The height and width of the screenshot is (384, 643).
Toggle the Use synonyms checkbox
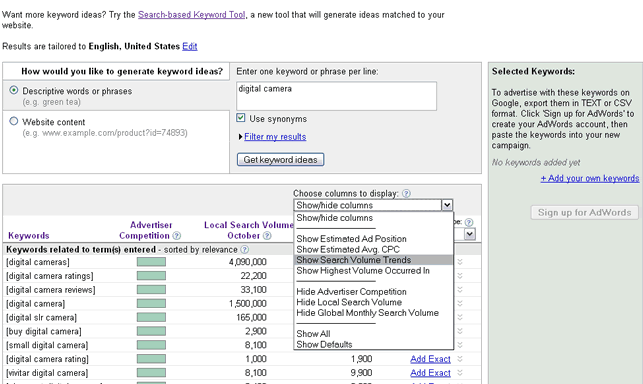(241, 118)
